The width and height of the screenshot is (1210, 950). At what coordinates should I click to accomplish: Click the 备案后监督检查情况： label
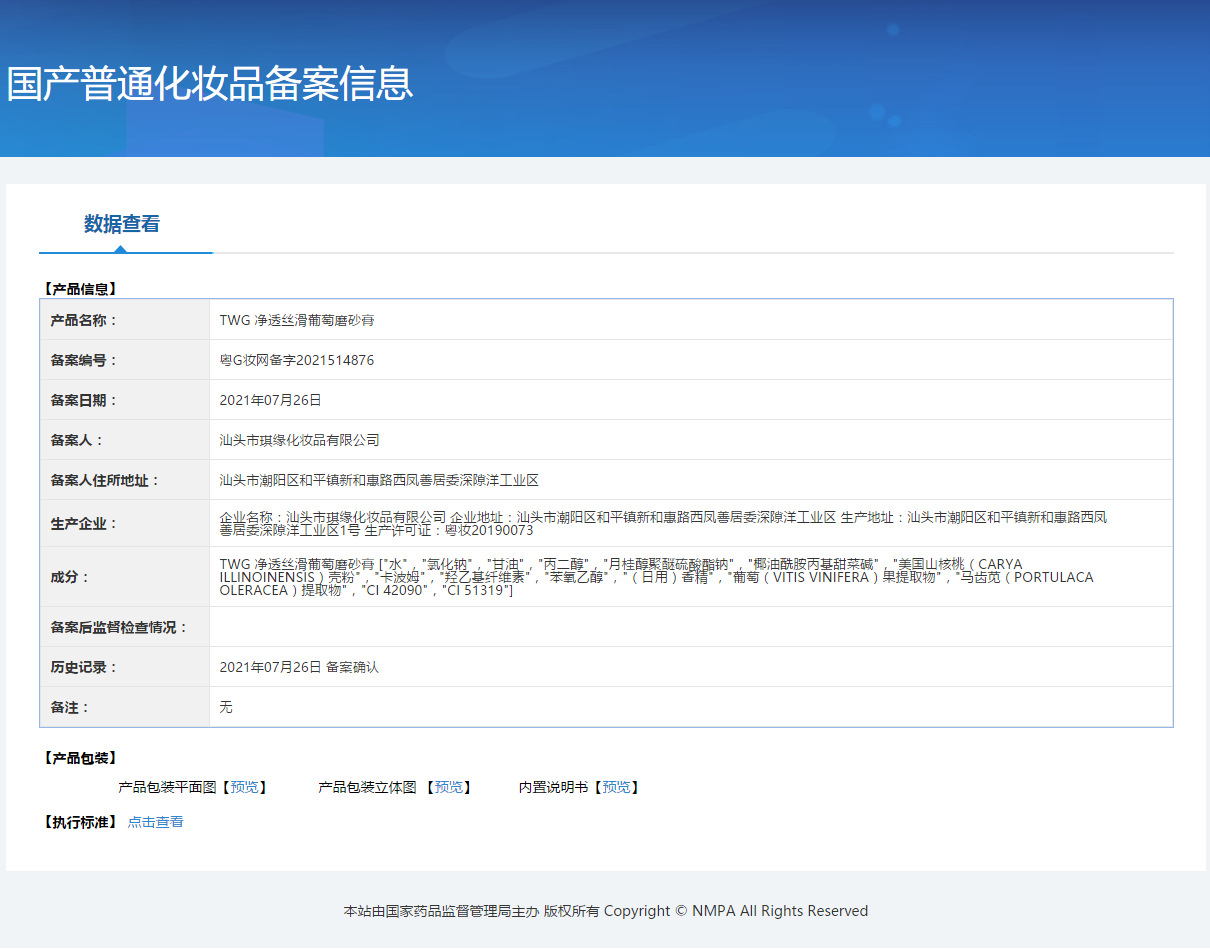point(119,627)
